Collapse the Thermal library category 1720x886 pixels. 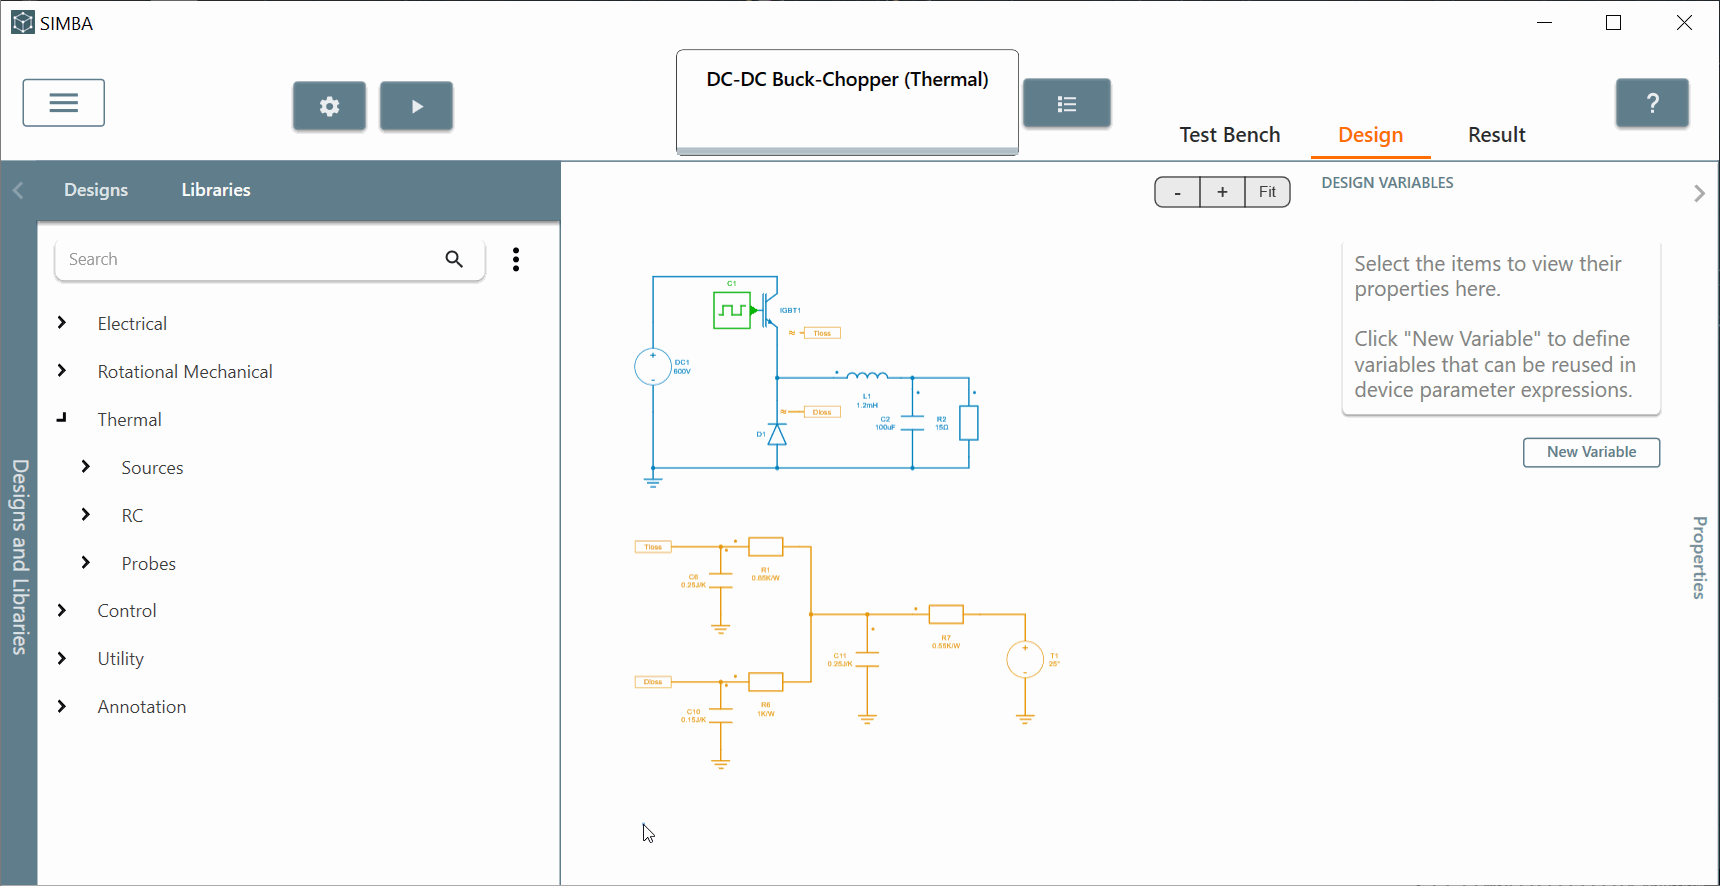point(62,418)
